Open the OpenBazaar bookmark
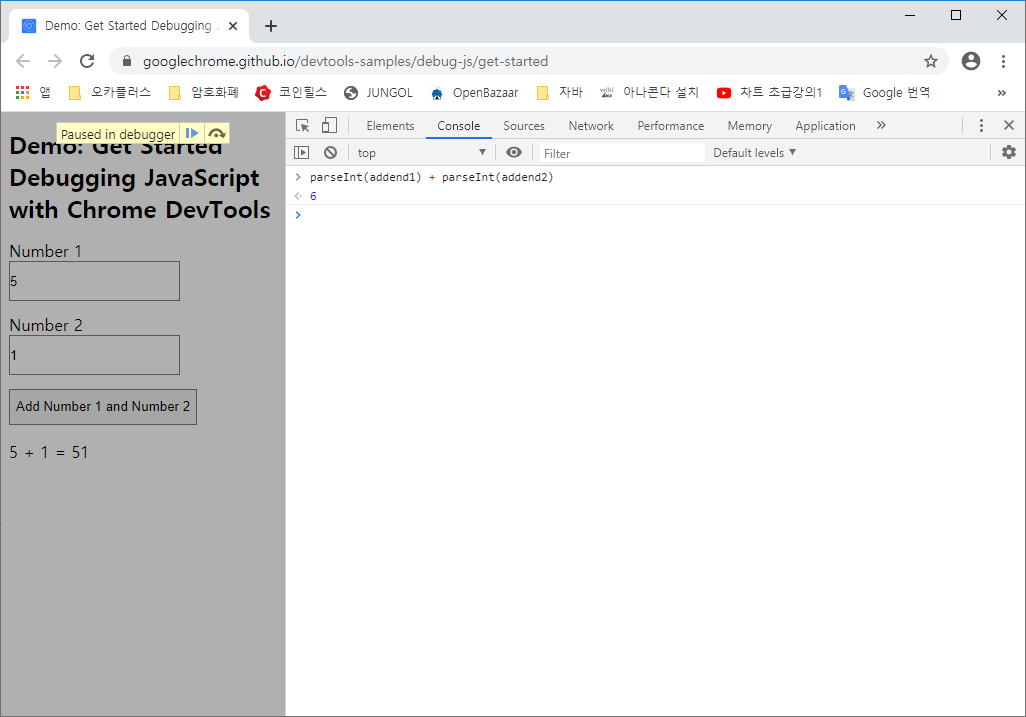 (474, 93)
